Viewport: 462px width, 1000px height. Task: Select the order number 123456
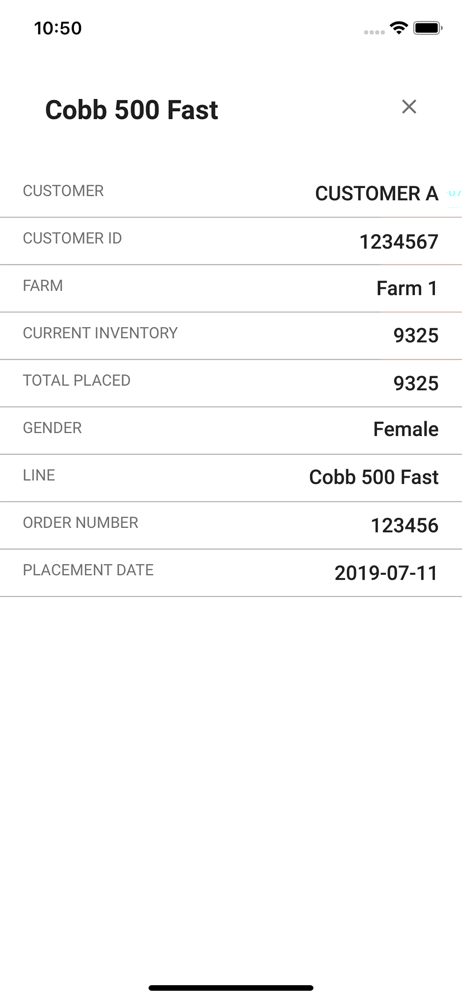click(405, 525)
